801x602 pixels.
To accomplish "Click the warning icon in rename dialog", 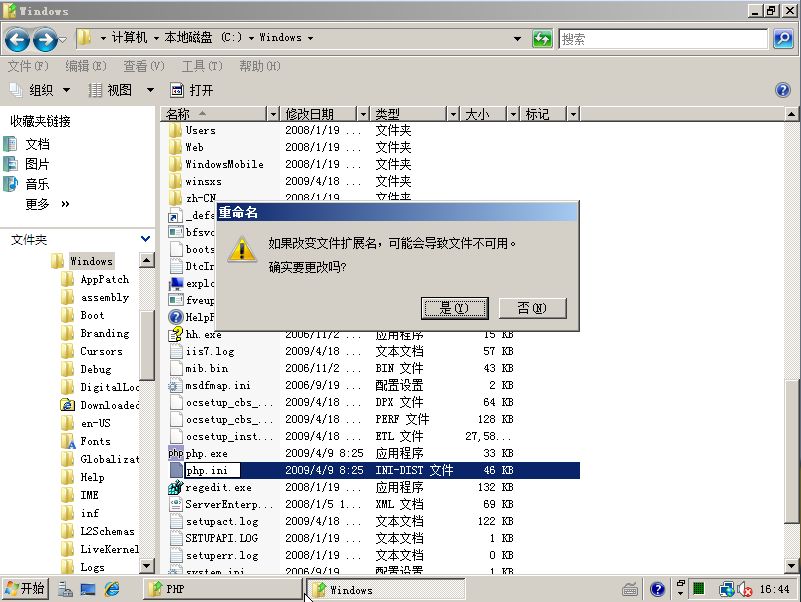I will (242, 250).
